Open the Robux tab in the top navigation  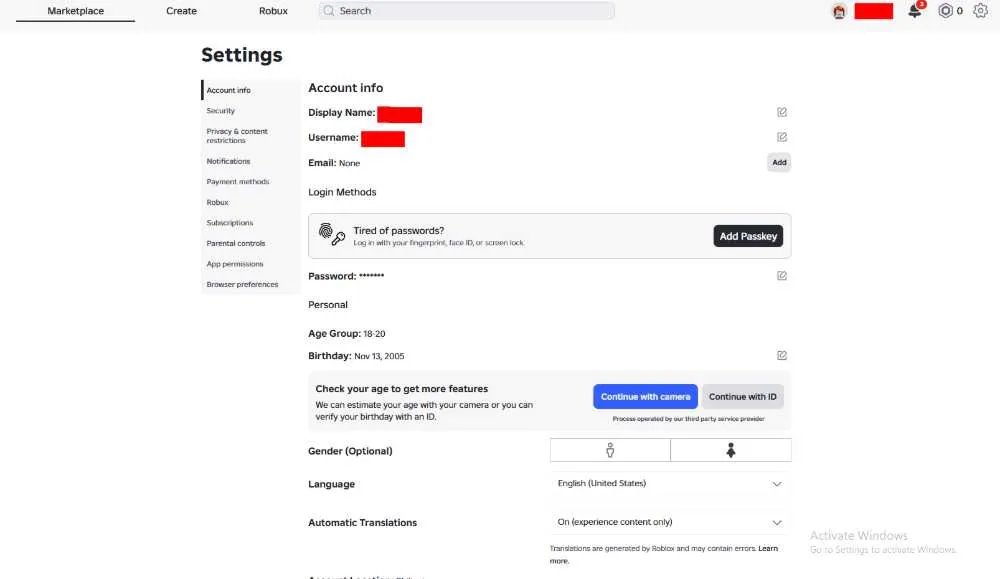click(273, 11)
